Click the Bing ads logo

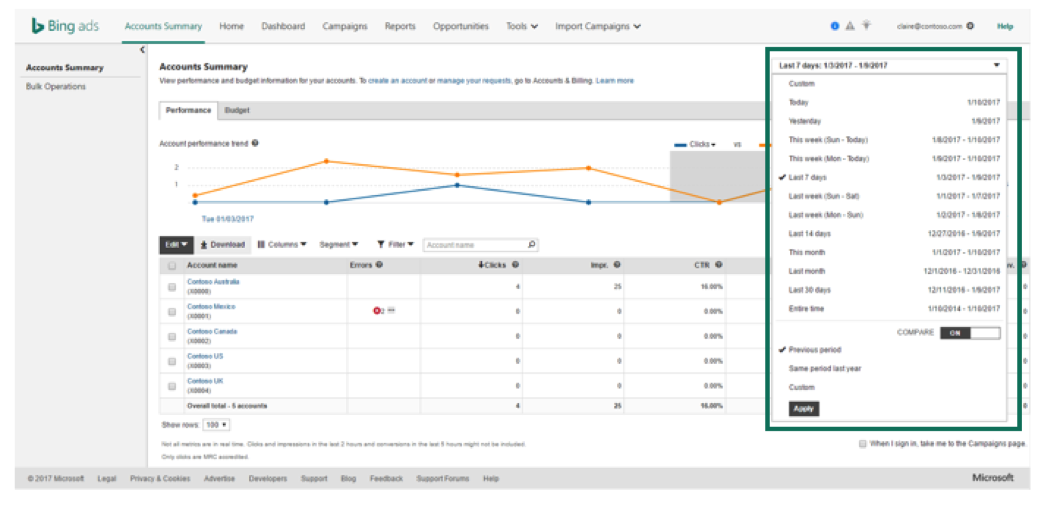(65, 26)
